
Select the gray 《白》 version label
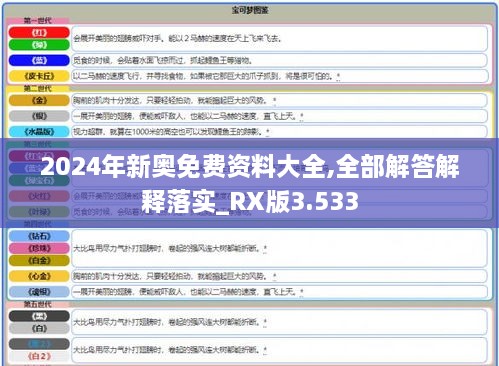click(39, 328)
